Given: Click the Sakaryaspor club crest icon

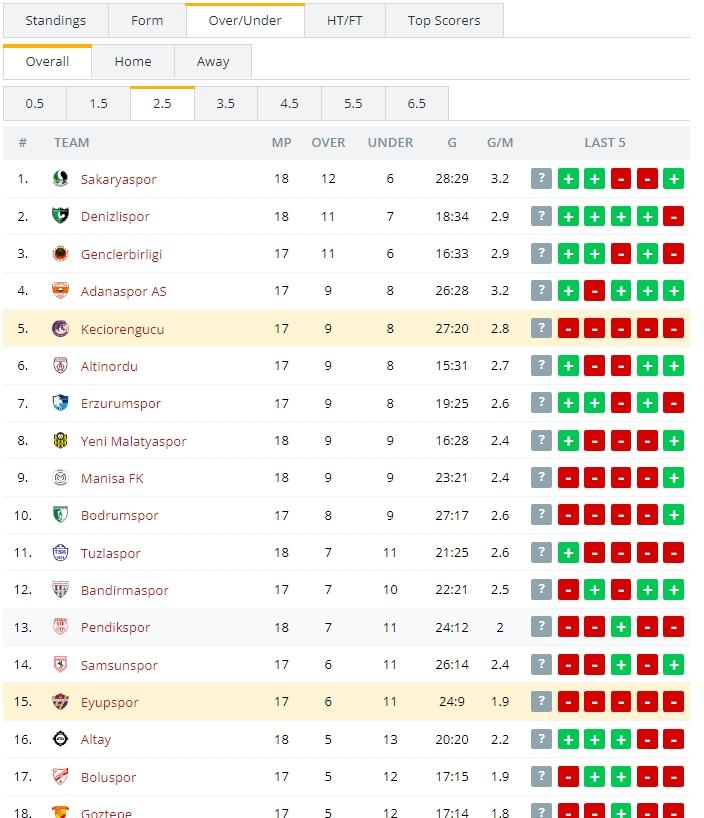Looking at the screenshot, I should (60, 179).
